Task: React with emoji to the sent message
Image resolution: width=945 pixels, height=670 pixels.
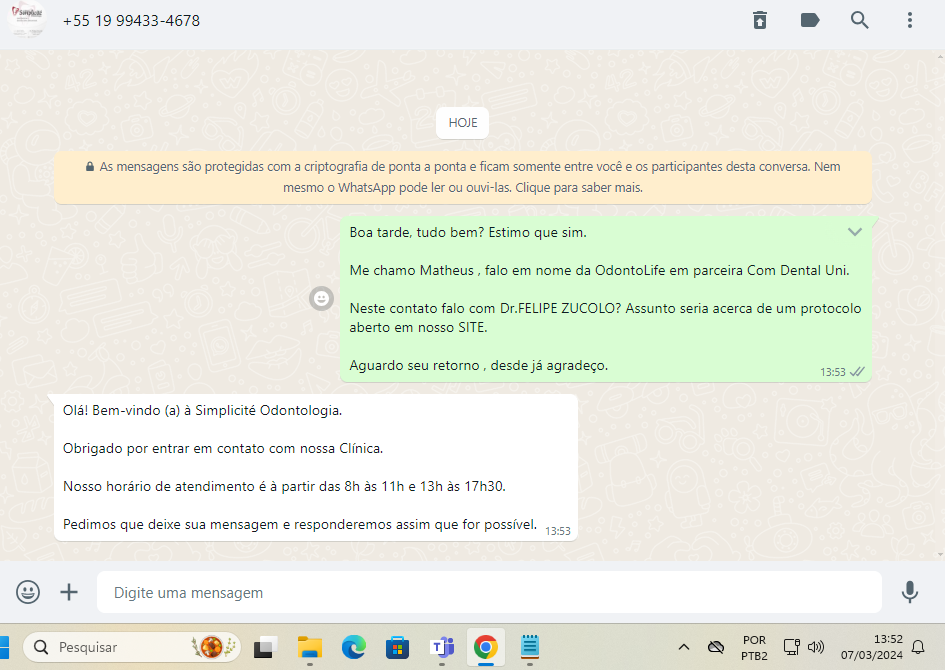Action: (x=321, y=298)
